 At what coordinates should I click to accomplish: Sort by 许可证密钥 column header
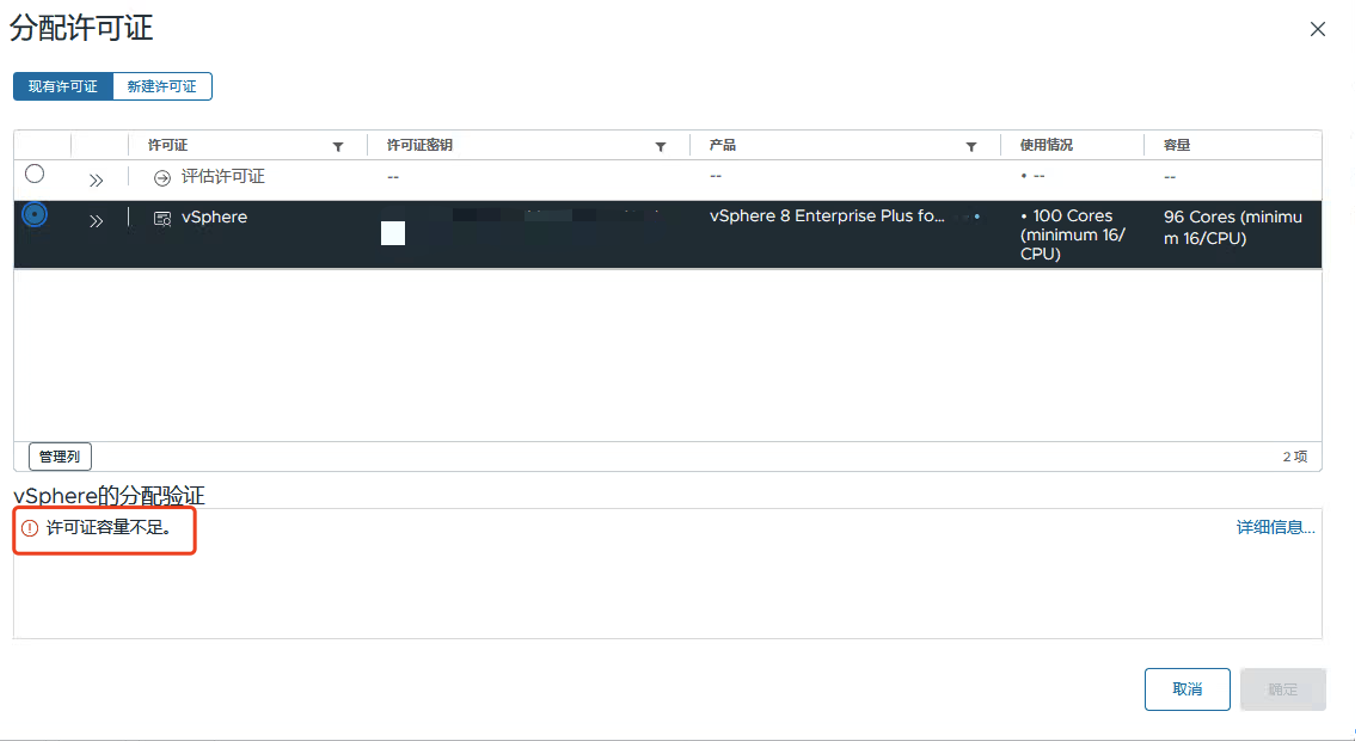click(x=420, y=146)
